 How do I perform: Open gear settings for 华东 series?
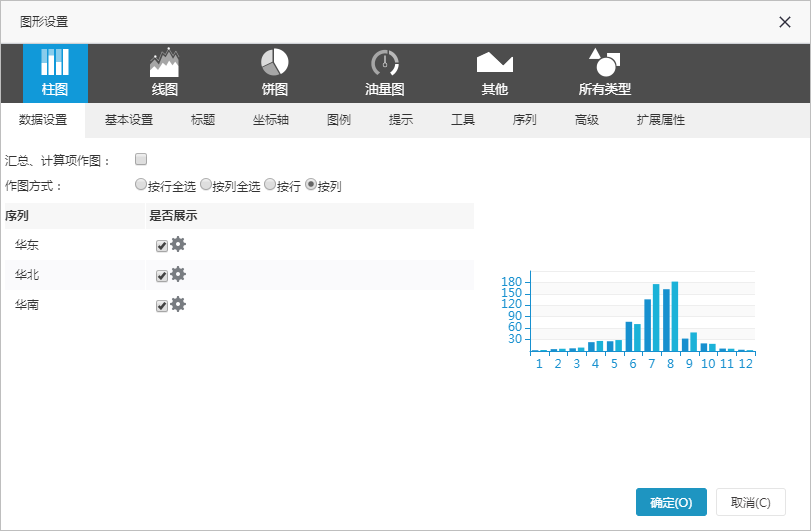(178, 244)
